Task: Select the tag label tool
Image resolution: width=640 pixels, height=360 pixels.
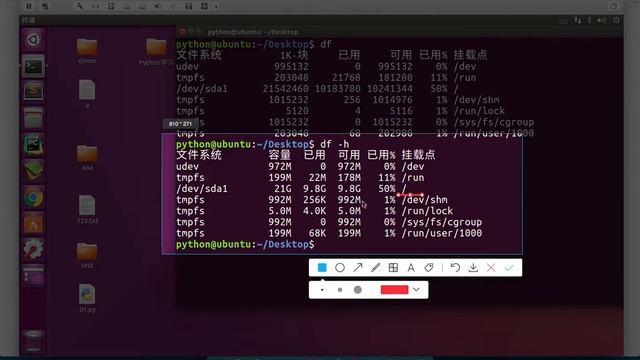Action: click(x=429, y=267)
